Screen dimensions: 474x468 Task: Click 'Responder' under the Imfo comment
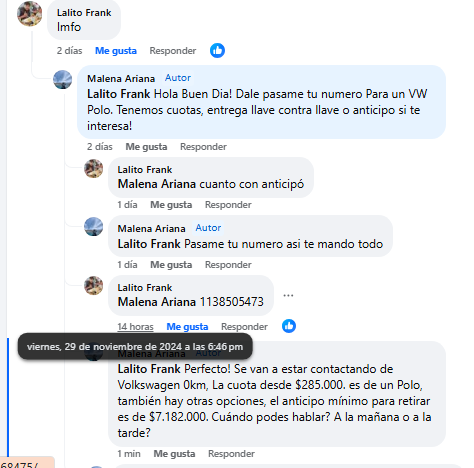tap(173, 51)
